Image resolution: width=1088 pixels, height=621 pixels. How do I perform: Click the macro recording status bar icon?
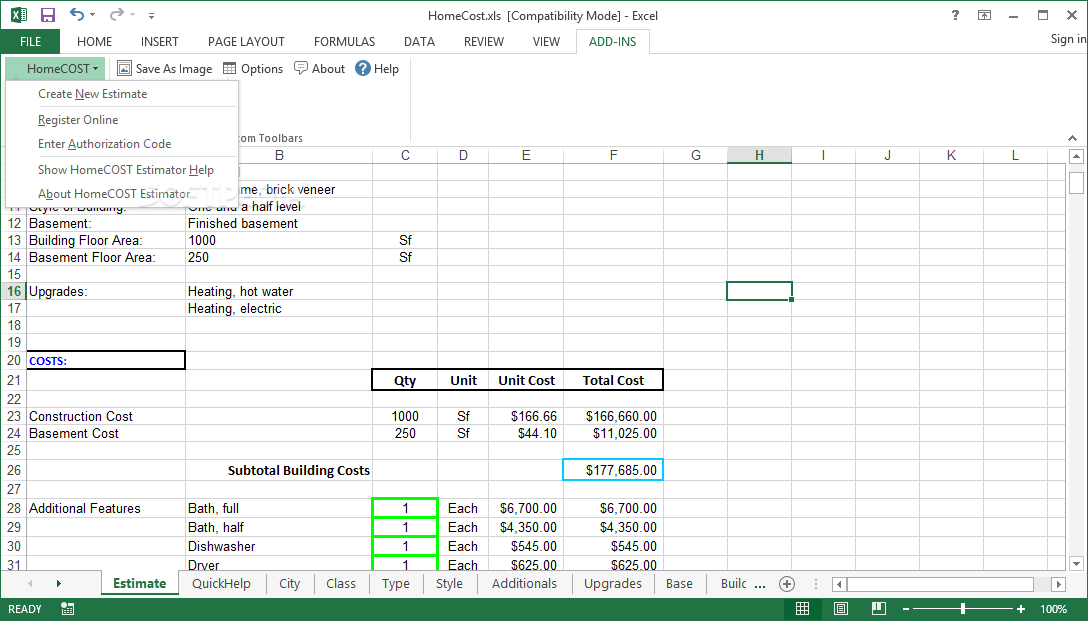tap(67, 609)
